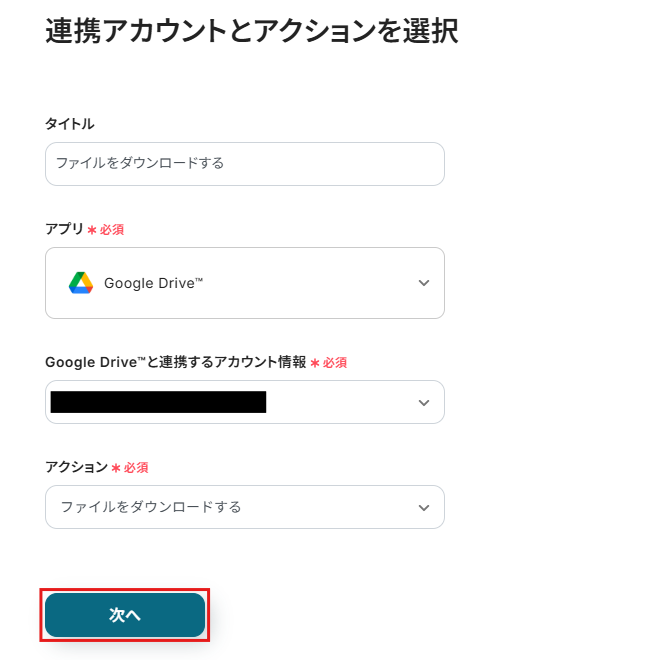Click the 必須 text beside アプリ
661x660 pixels.
[112, 230]
